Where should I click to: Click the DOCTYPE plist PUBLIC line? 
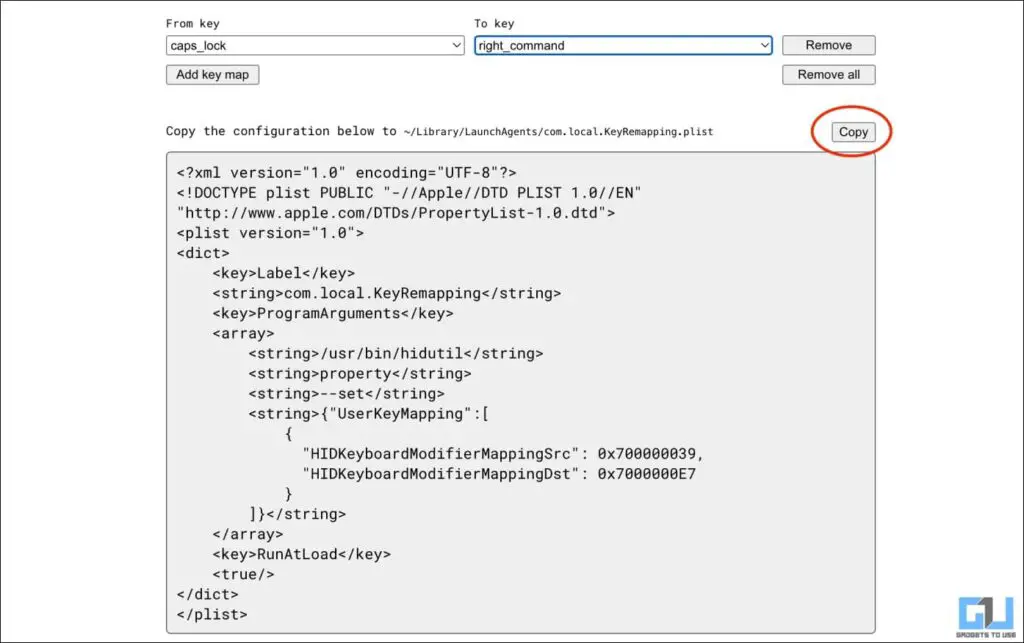(408, 192)
